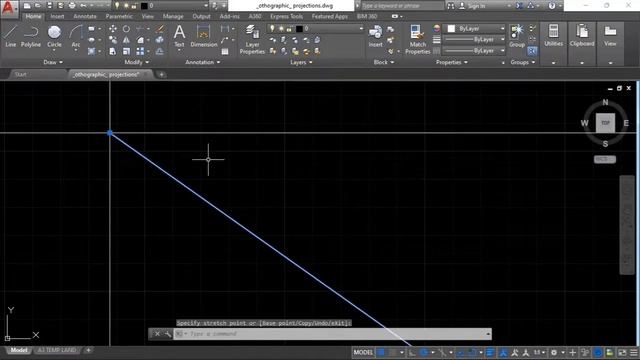Click the customize wrench icon in command line

point(168,334)
